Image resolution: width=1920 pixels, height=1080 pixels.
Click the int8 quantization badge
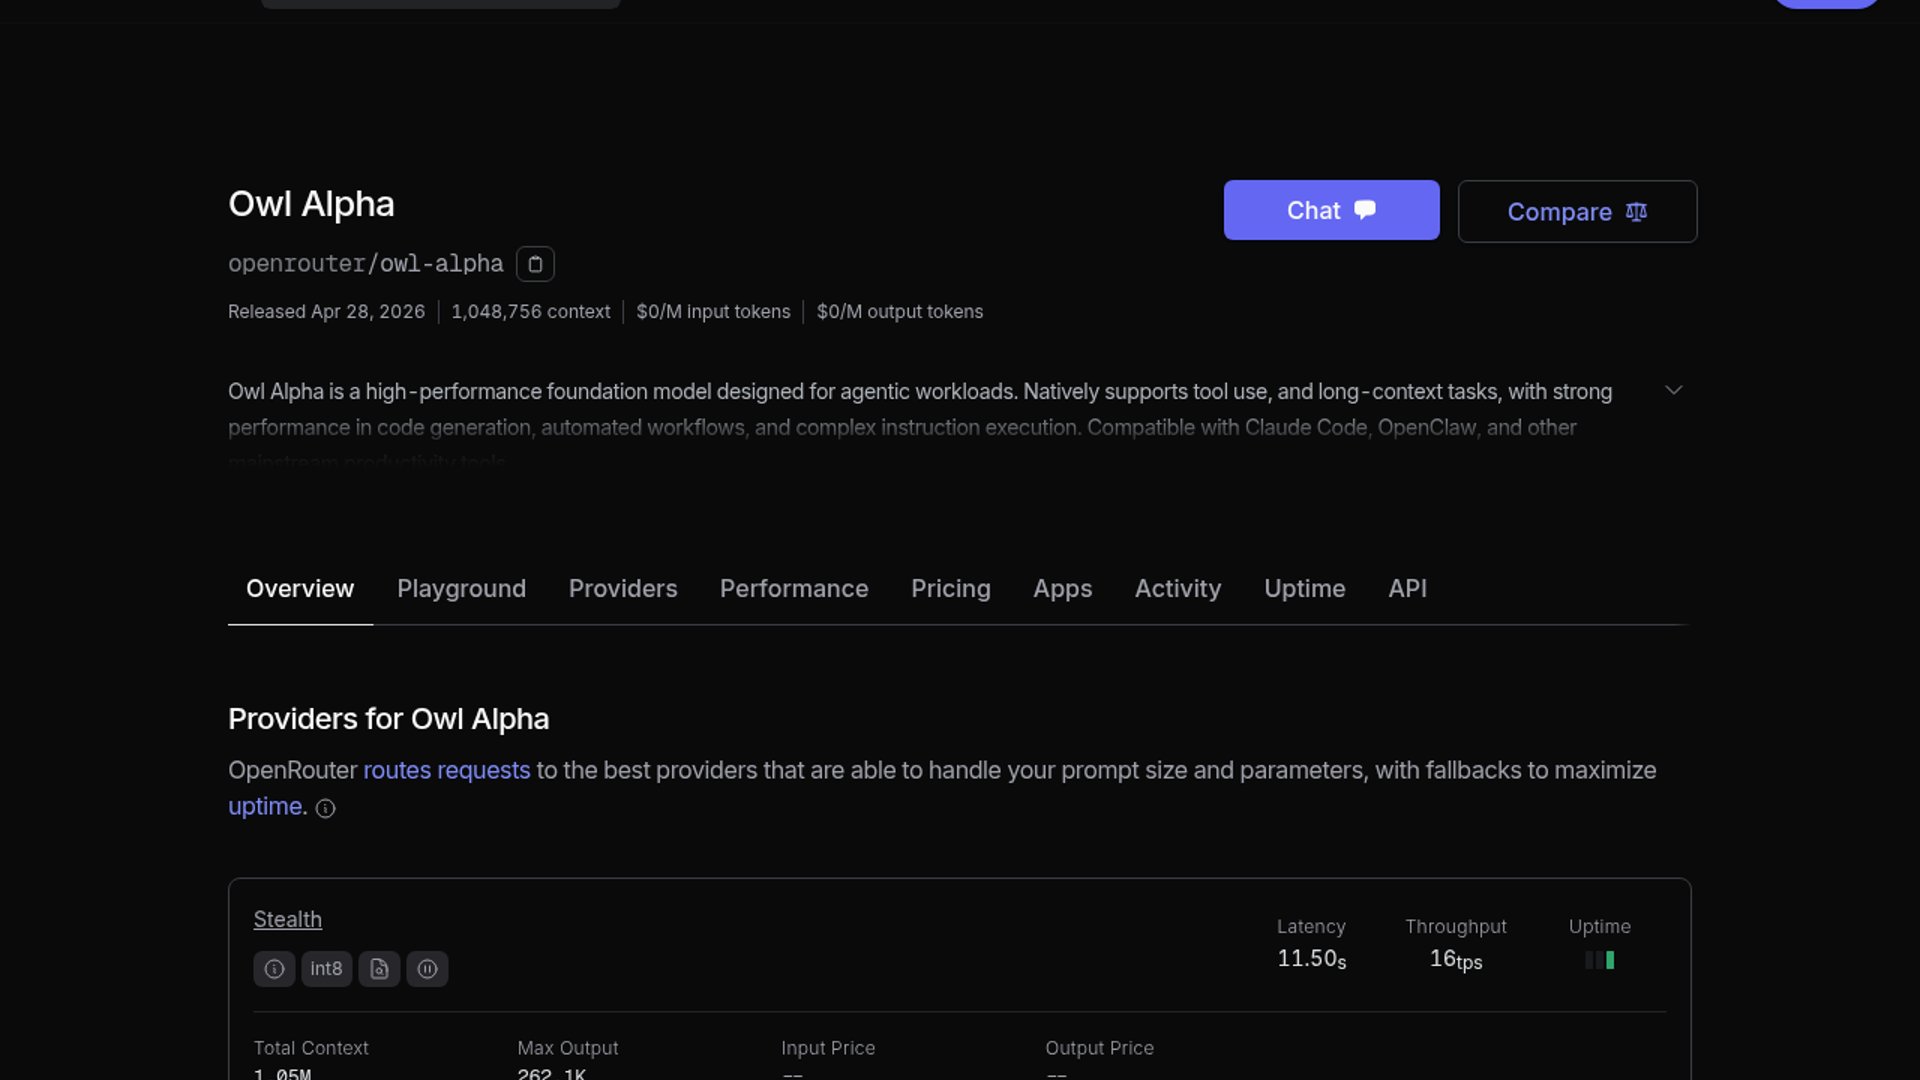click(326, 969)
